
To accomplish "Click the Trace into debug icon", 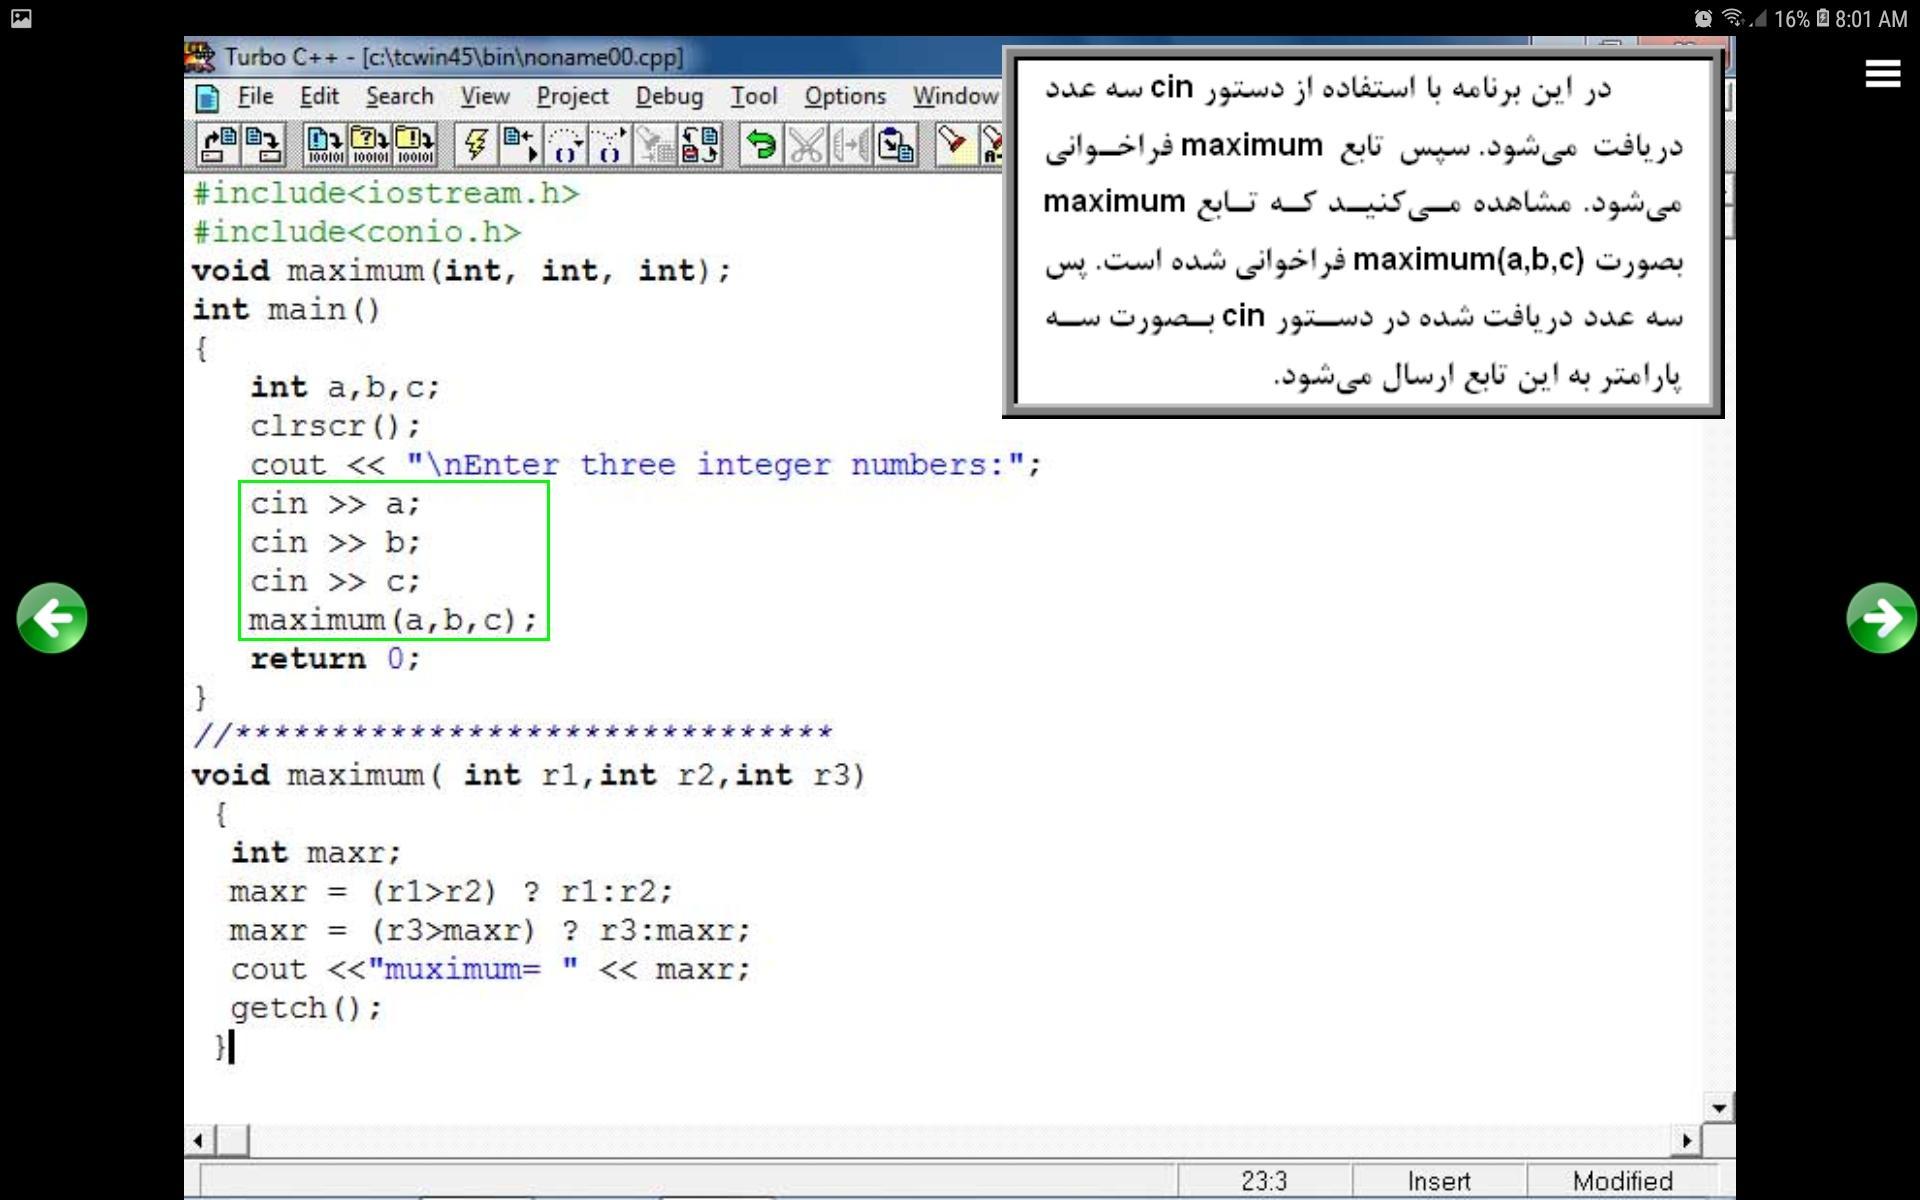I will pos(610,145).
